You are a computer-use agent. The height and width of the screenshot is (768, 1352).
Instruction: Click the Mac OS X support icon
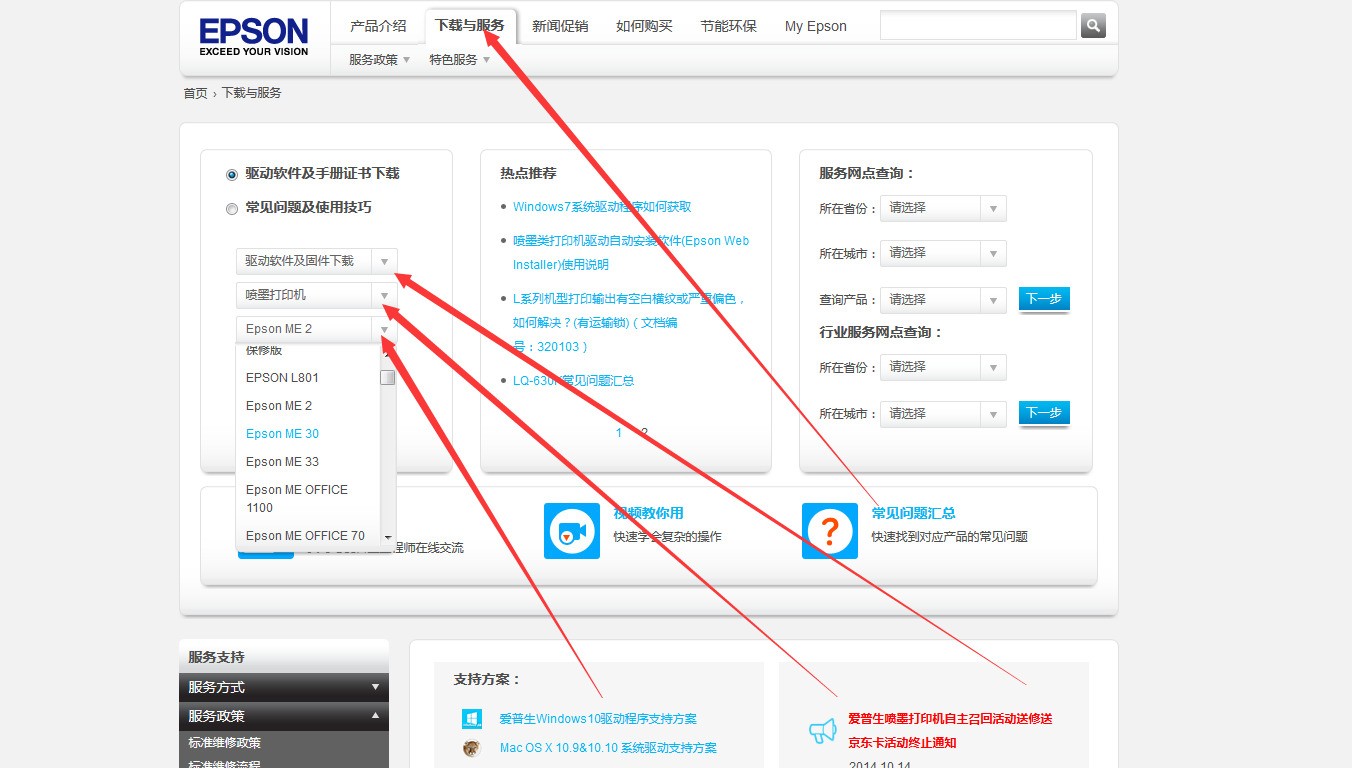(x=472, y=748)
